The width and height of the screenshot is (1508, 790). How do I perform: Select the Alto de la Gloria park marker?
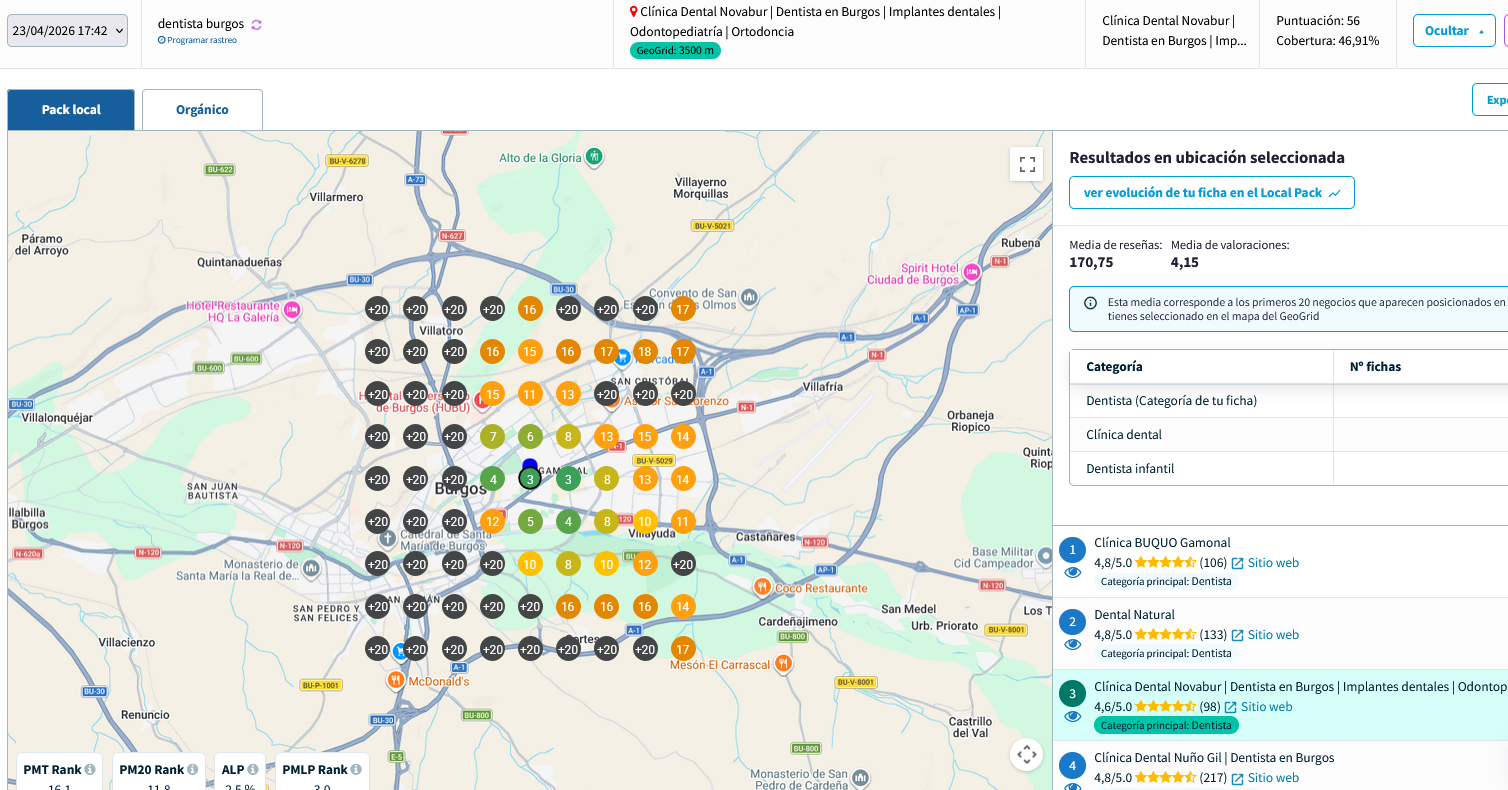[595, 157]
